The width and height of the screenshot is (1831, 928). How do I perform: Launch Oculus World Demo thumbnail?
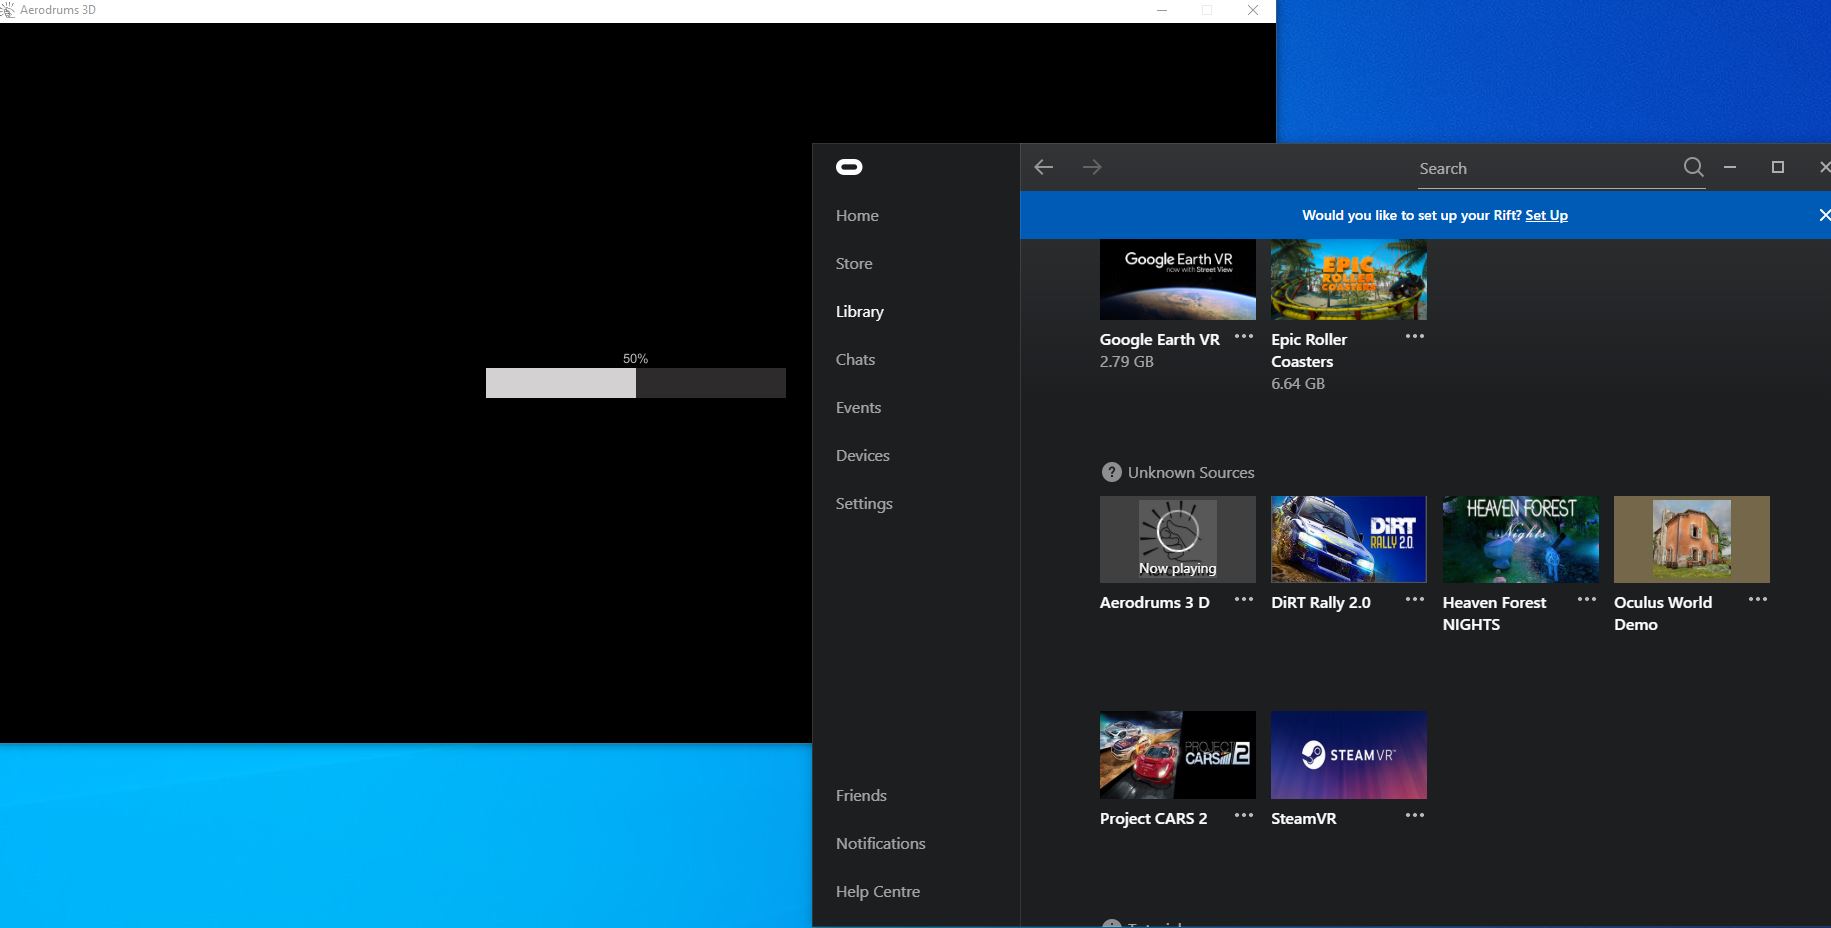click(1692, 539)
